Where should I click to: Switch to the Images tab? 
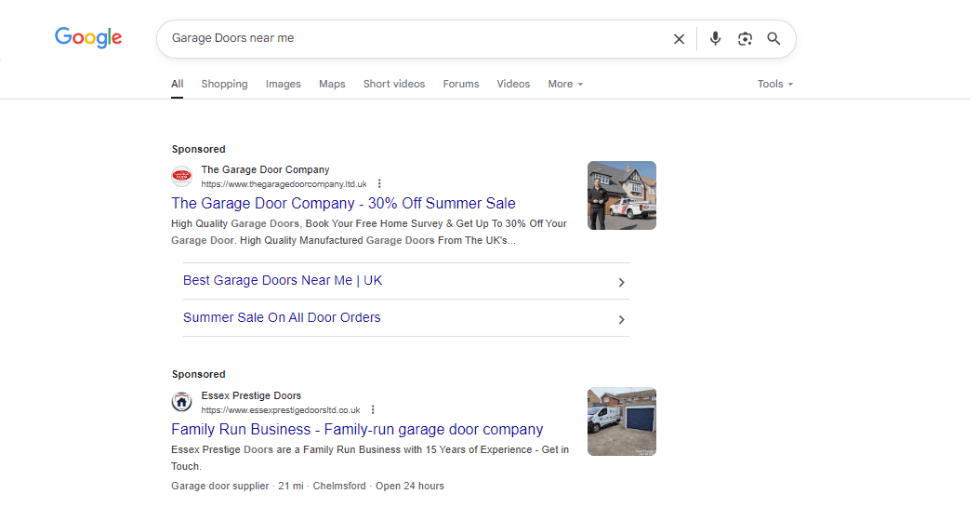[283, 84]
